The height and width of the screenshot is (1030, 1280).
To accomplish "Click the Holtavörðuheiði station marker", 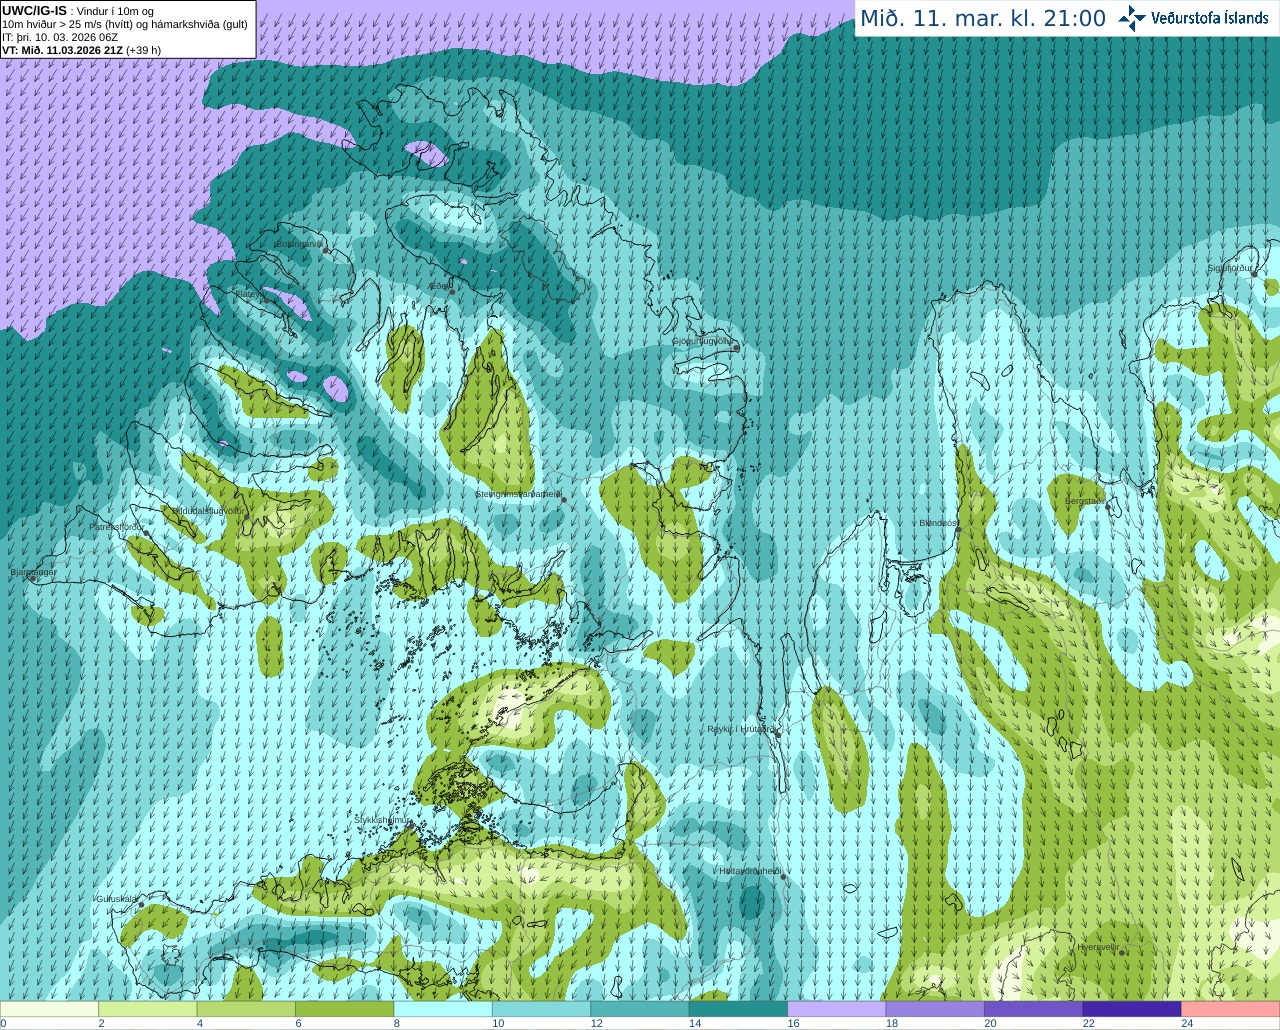I will coord(783,877).
